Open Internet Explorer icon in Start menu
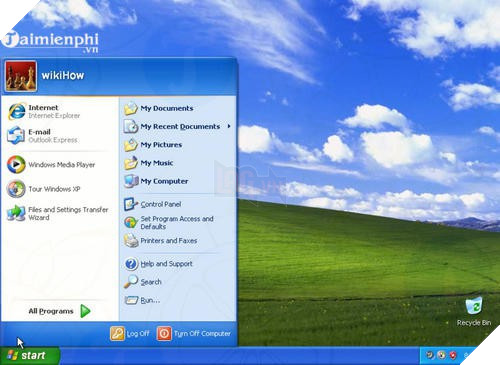Image resolution: width=500 pixels, height=365 pixels. click(x=16, y=111)
